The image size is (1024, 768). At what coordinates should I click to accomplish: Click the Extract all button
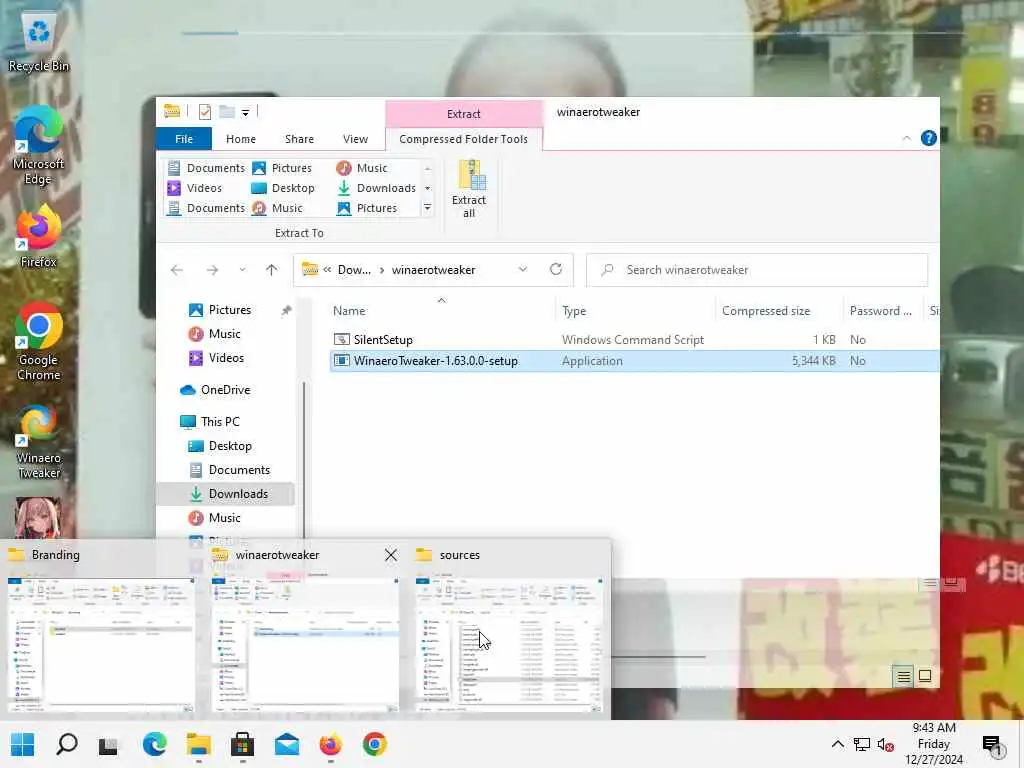tap(469, 189)
